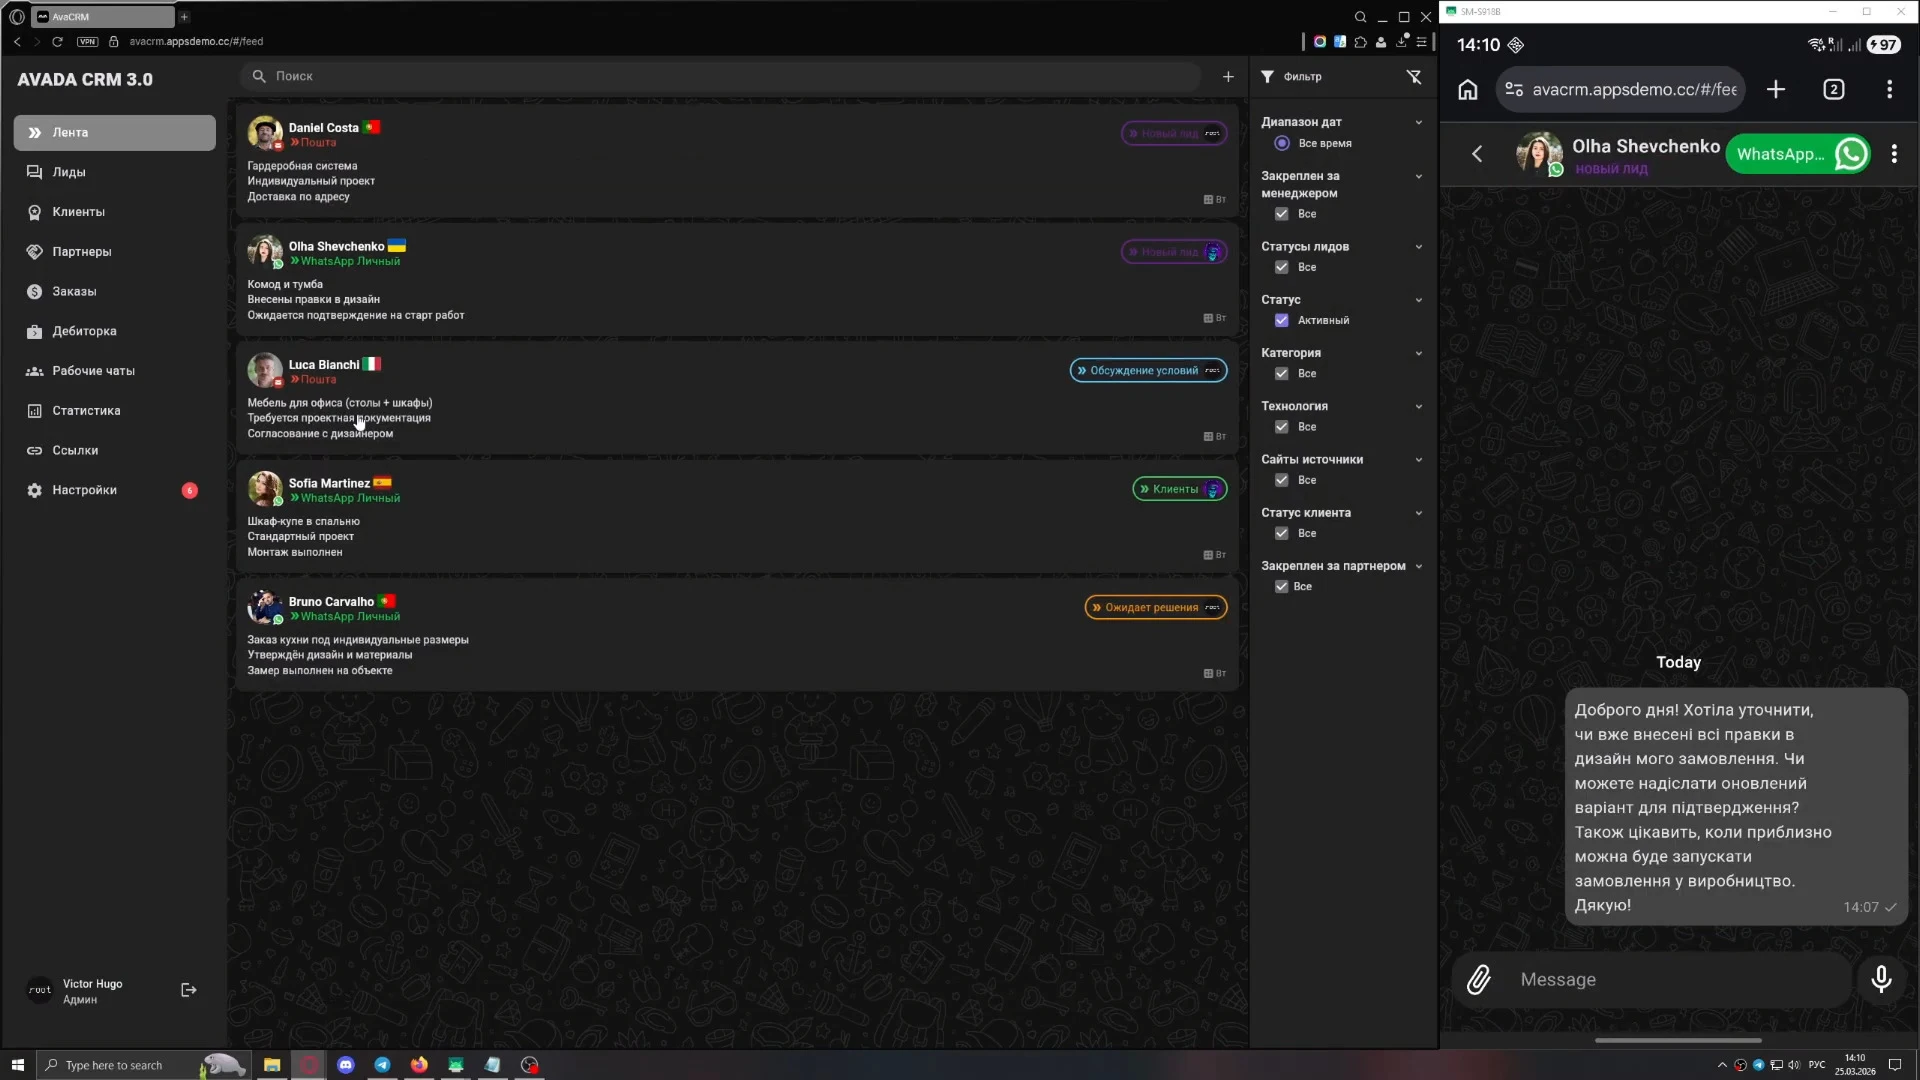The image size is (1920, 1080).
Task: Collapse the 'Диапазон дат' filter section
Action: click(x=1418, y=122)
